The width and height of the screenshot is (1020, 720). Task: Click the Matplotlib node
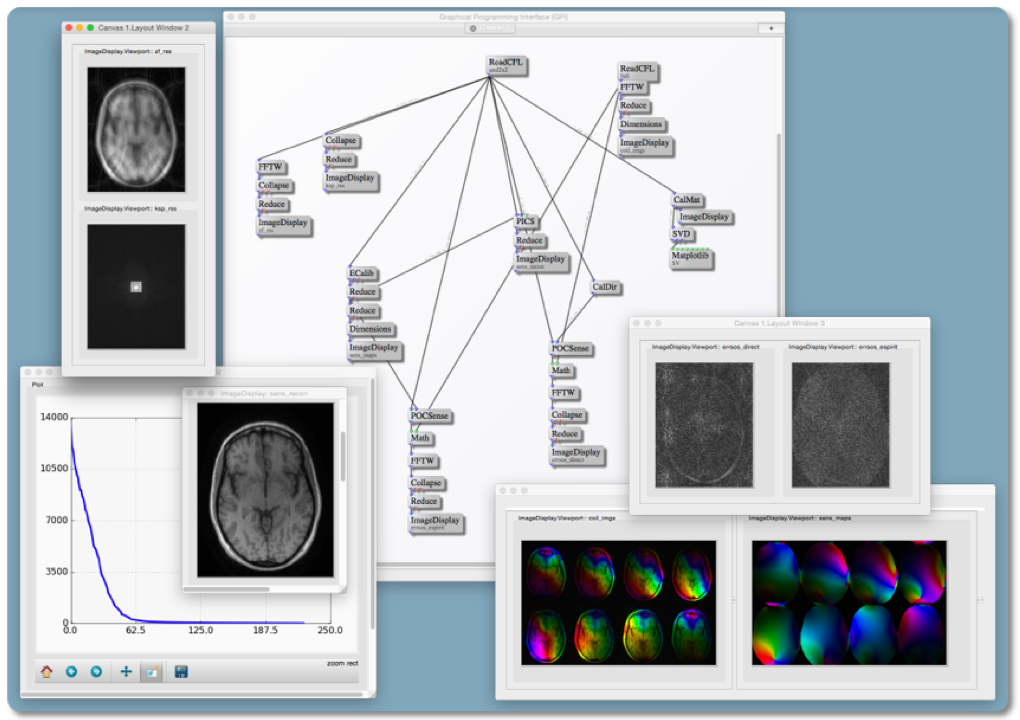[690, 256]
